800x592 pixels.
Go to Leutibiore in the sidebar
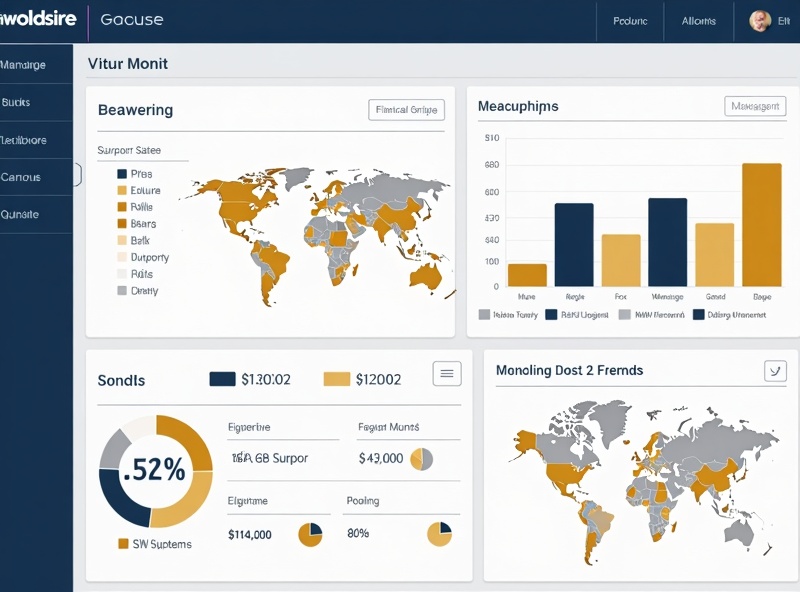click(x=36, y=140)
